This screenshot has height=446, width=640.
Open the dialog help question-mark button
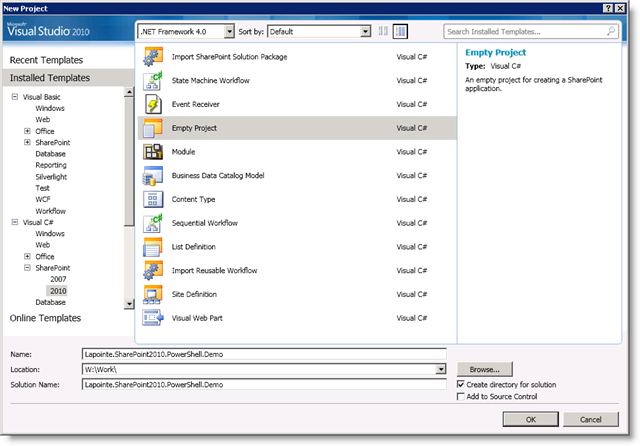[x=608, y=8]
